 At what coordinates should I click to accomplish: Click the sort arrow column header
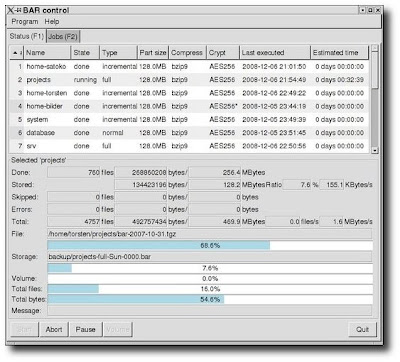tap(17, 53)
